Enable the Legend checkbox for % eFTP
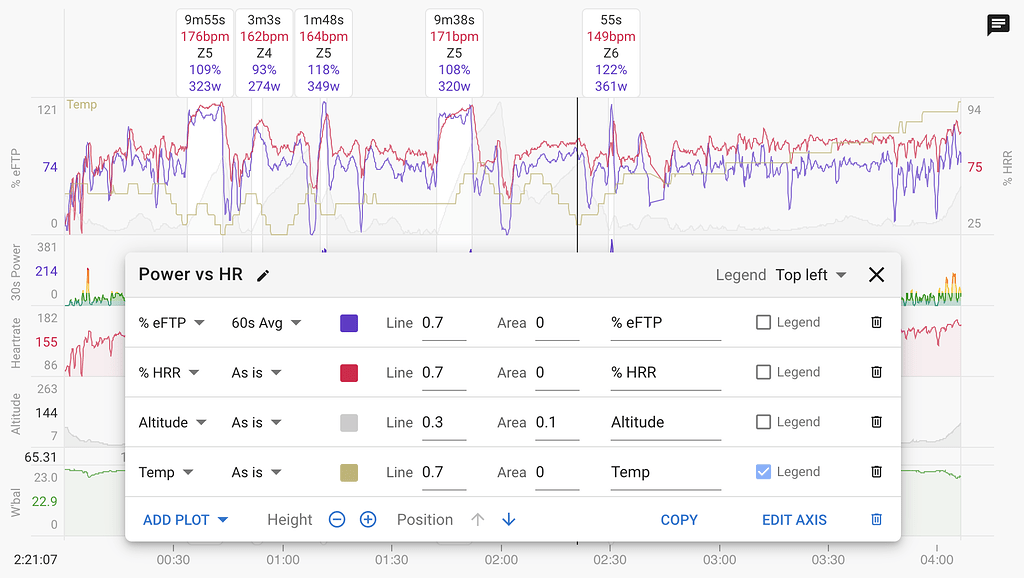This screenshot has height=578, width=1024. click(x=762, y=322)
